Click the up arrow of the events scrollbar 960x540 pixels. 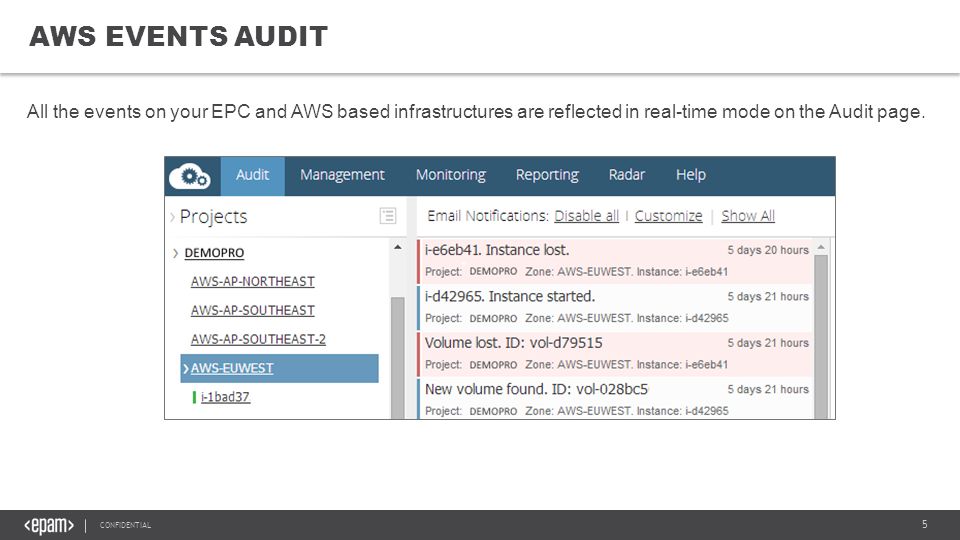tap(821, 247)
